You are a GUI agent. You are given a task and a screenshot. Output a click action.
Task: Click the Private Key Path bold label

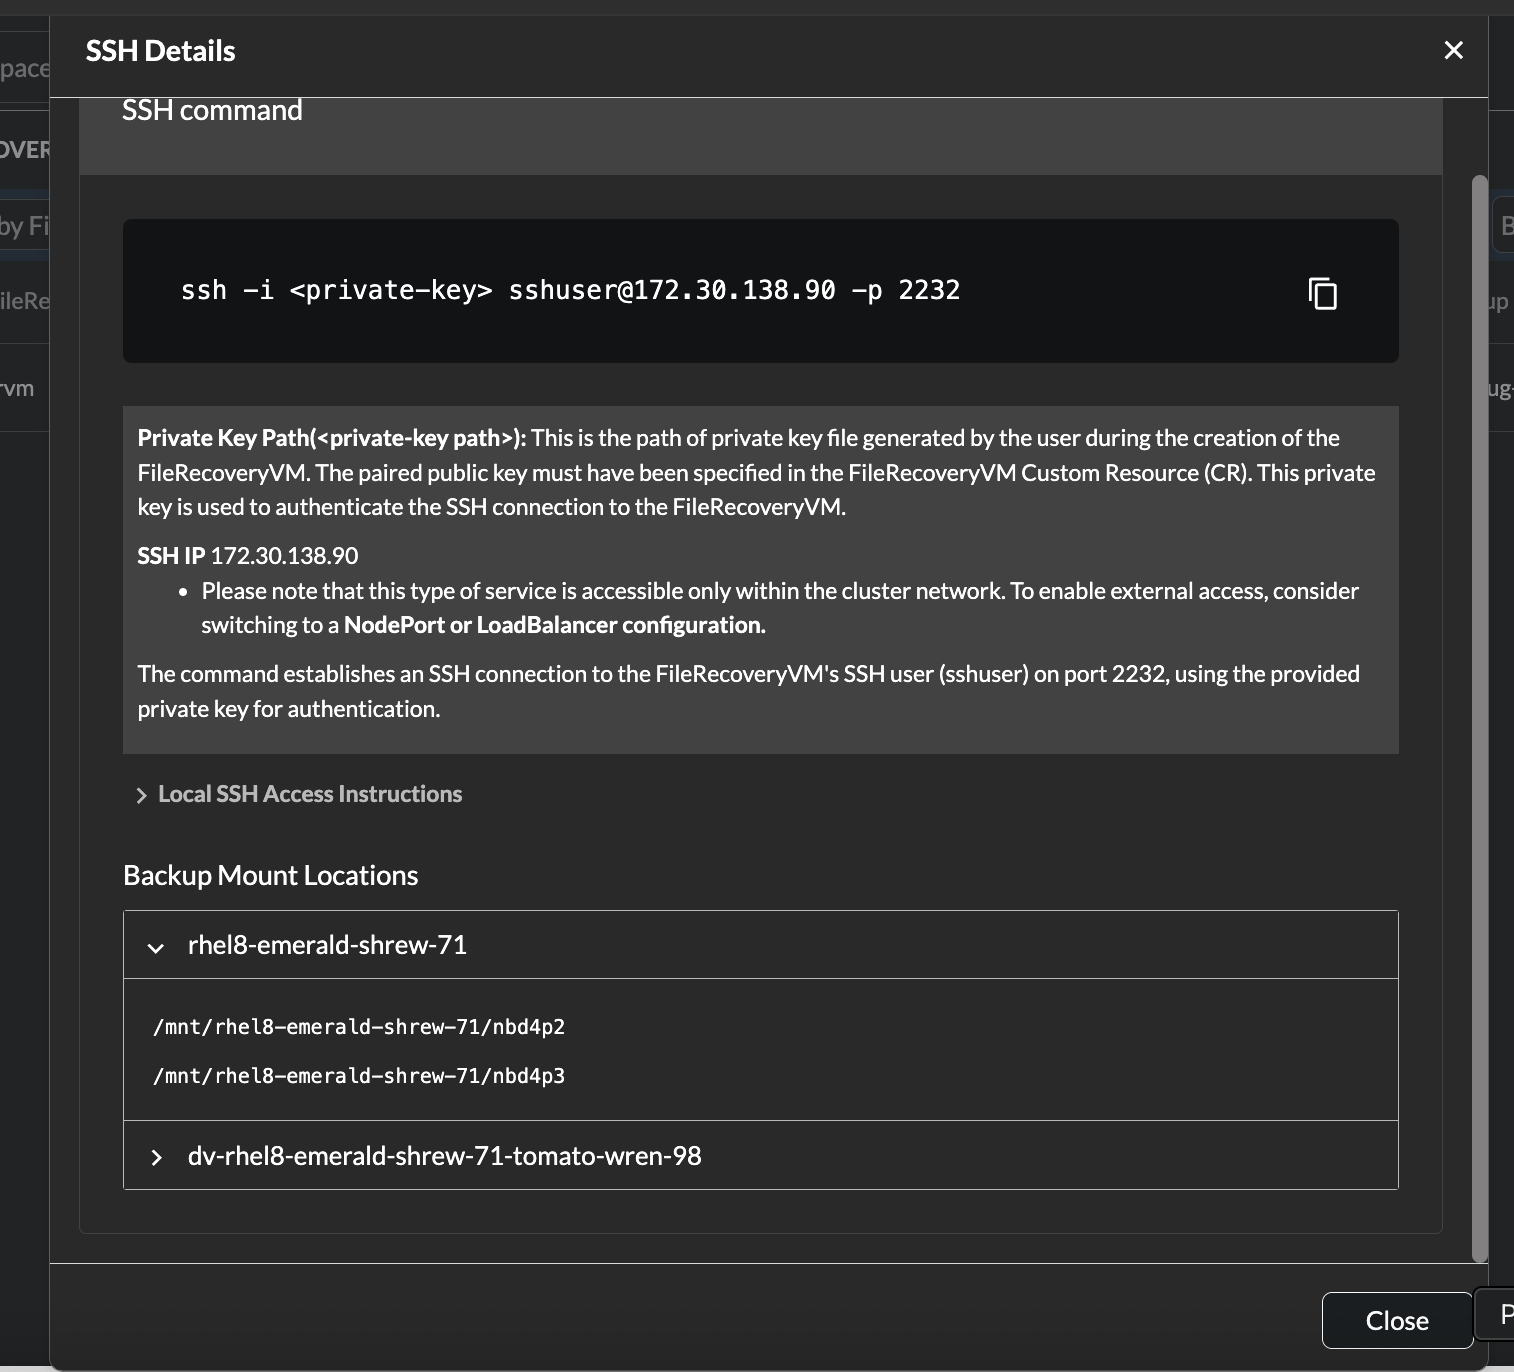331,438
